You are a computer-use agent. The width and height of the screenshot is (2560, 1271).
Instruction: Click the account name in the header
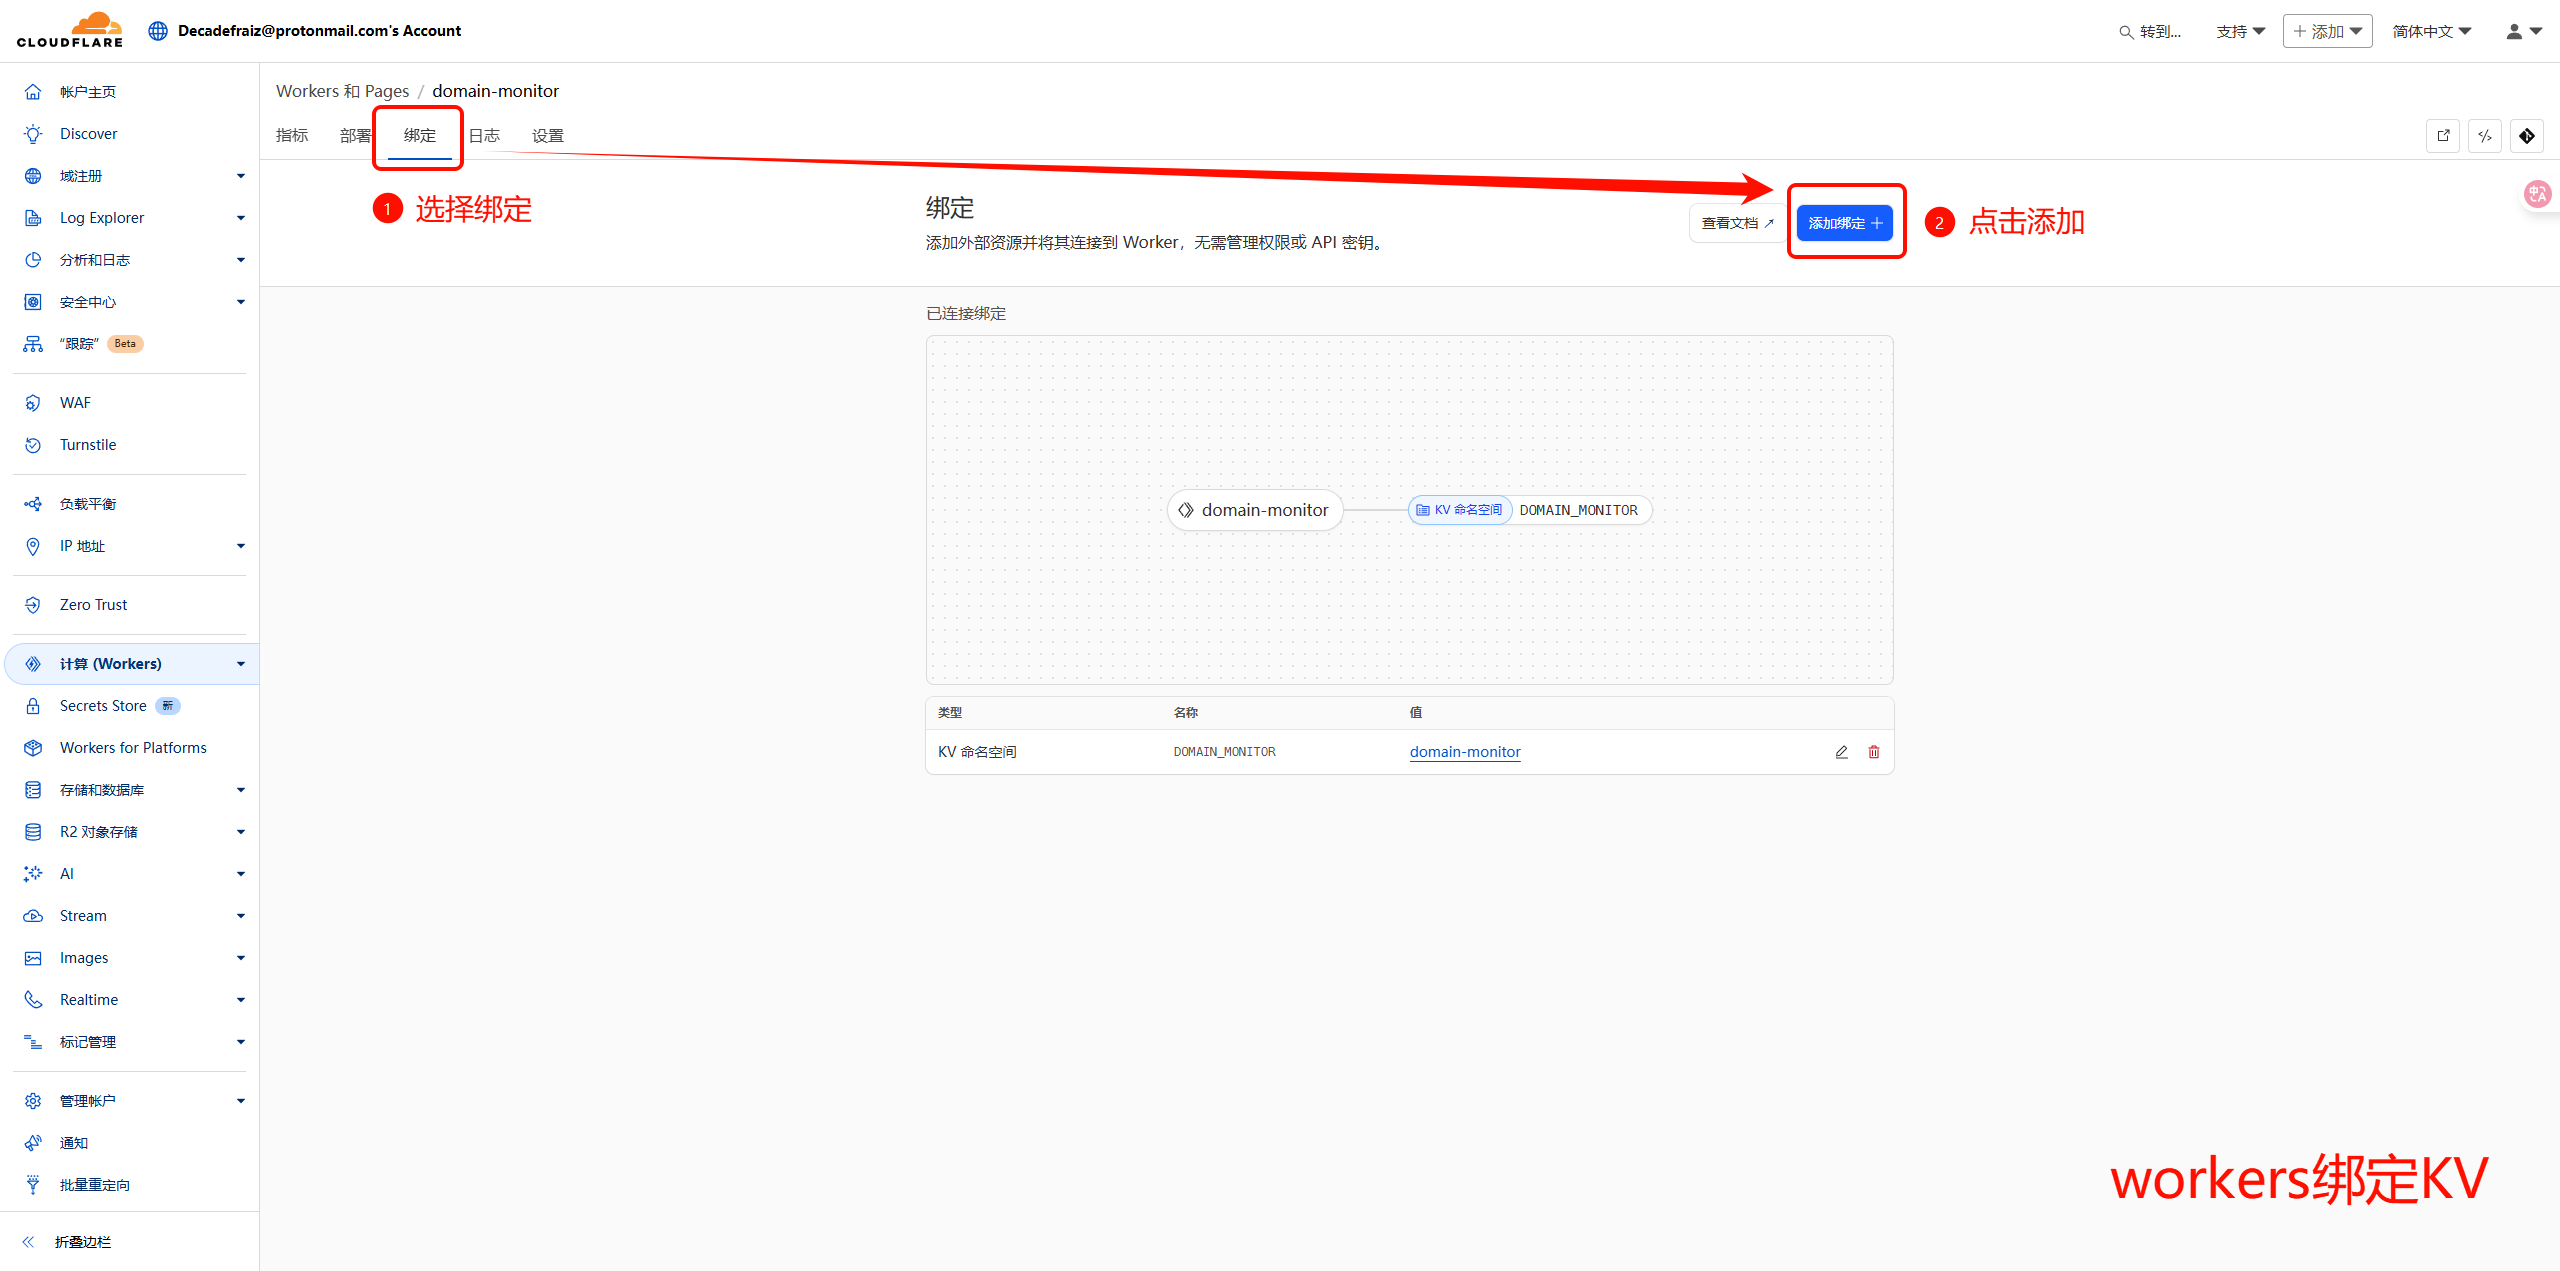click(319, 31)
